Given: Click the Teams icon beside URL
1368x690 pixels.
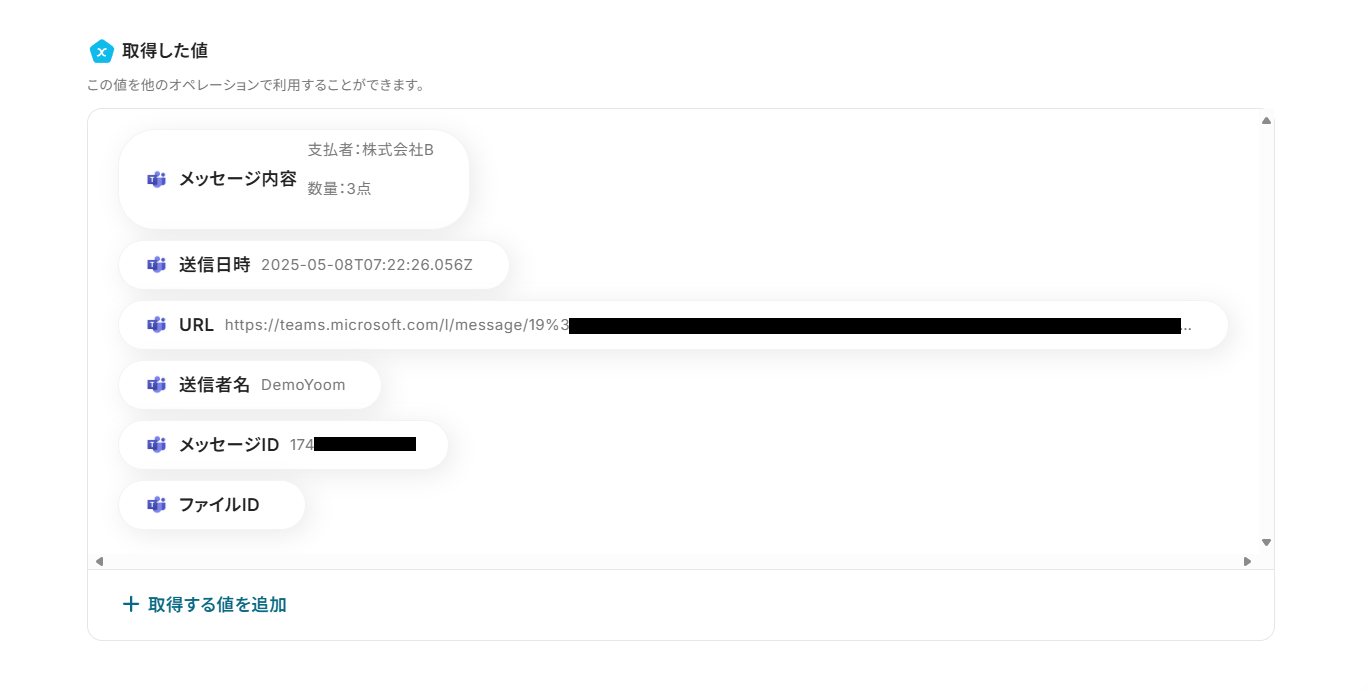Looking at the screenshot, I should [x=156, y=325].
